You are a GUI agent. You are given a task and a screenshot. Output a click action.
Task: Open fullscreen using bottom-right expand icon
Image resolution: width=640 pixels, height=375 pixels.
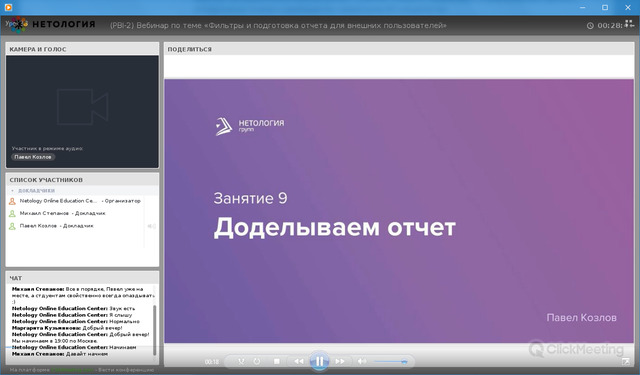[625, 362]
